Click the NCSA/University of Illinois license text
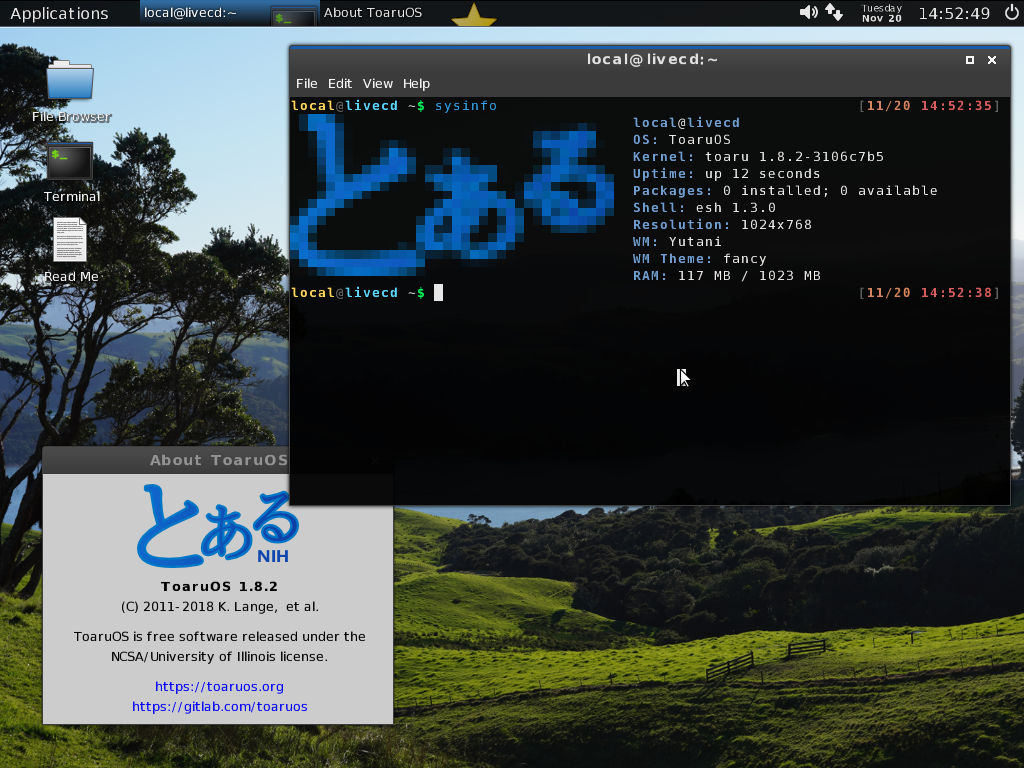 (x=219, y=656)
